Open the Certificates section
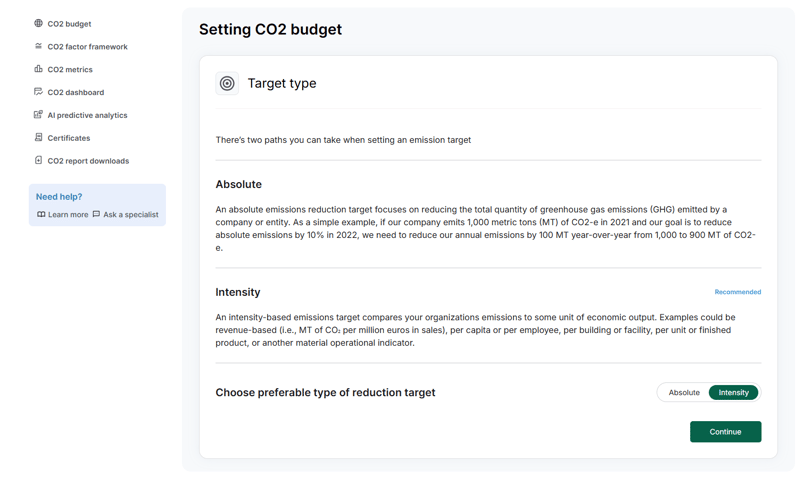The width and height of the screenshot is (811, 487). (68, 139)
